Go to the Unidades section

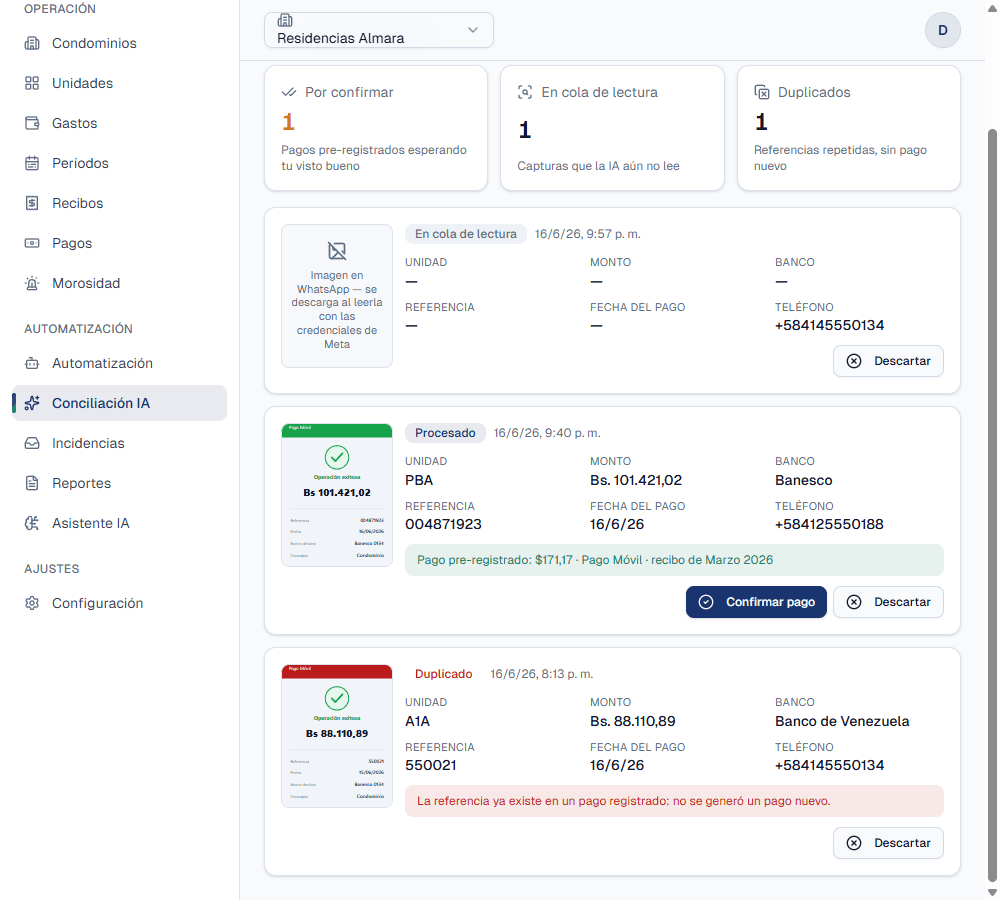[x=119, y=84]
